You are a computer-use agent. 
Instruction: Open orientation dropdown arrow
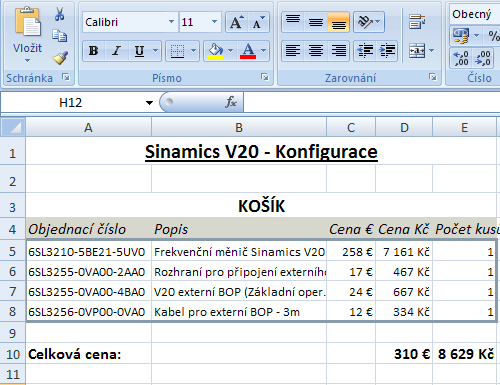coord(378,22)
